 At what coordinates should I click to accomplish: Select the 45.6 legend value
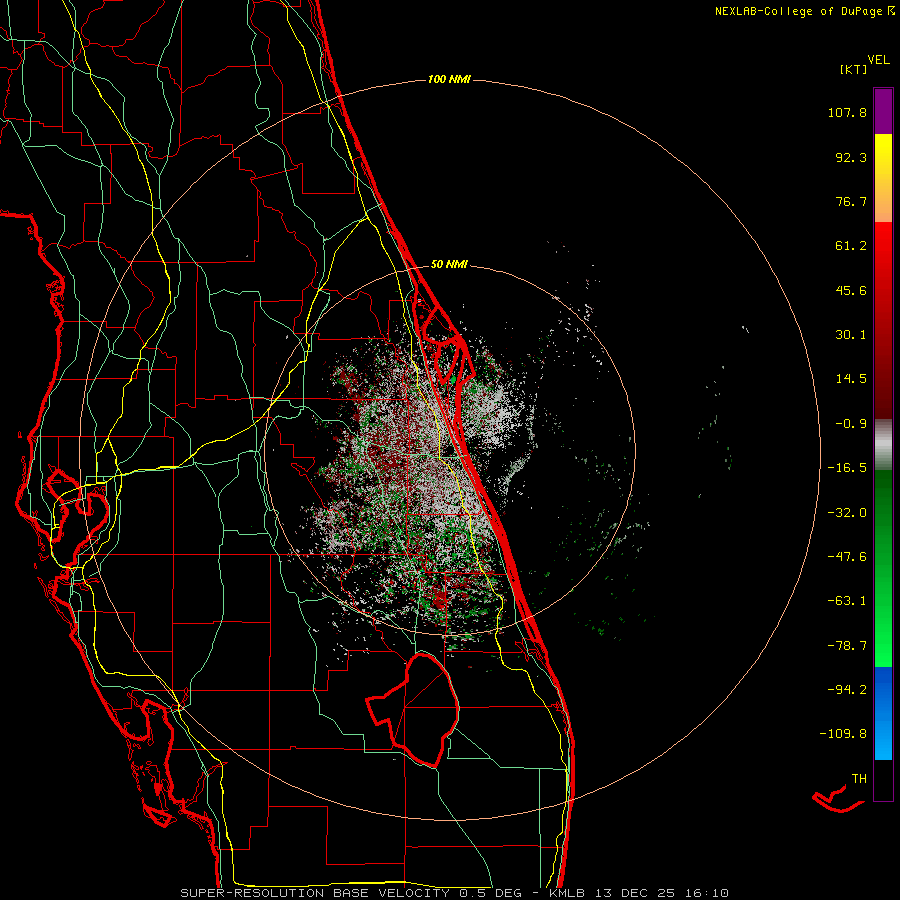851,290
